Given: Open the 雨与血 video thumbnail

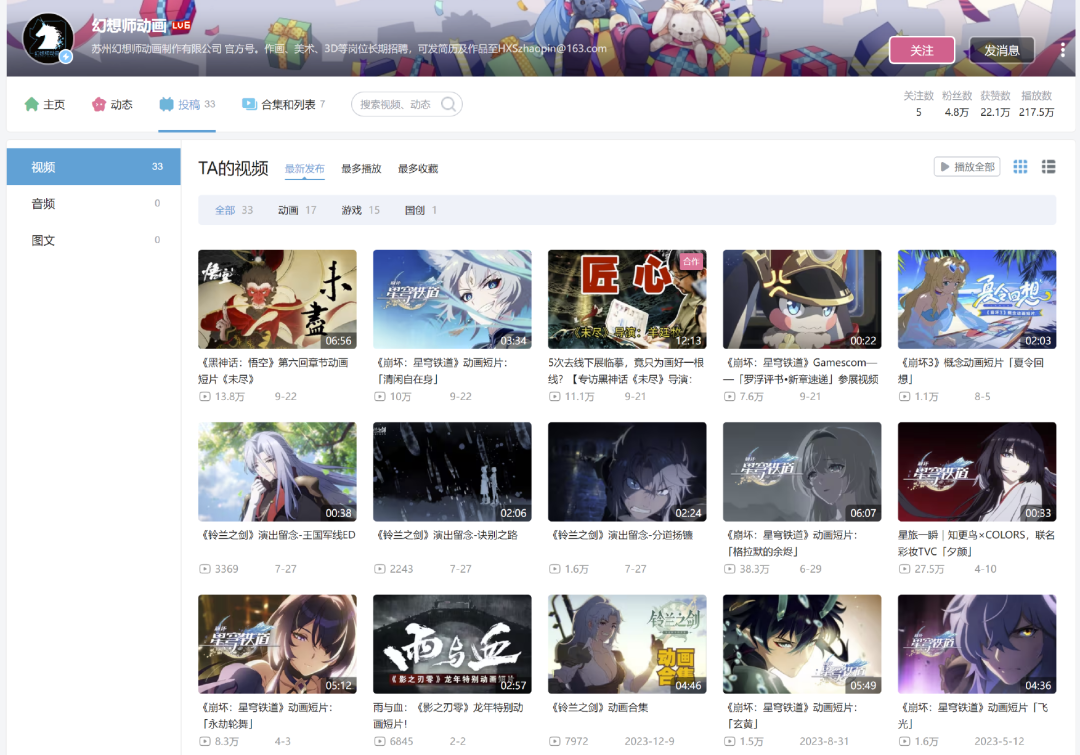Looking at the screenshot, I should (x=453, y=644).
